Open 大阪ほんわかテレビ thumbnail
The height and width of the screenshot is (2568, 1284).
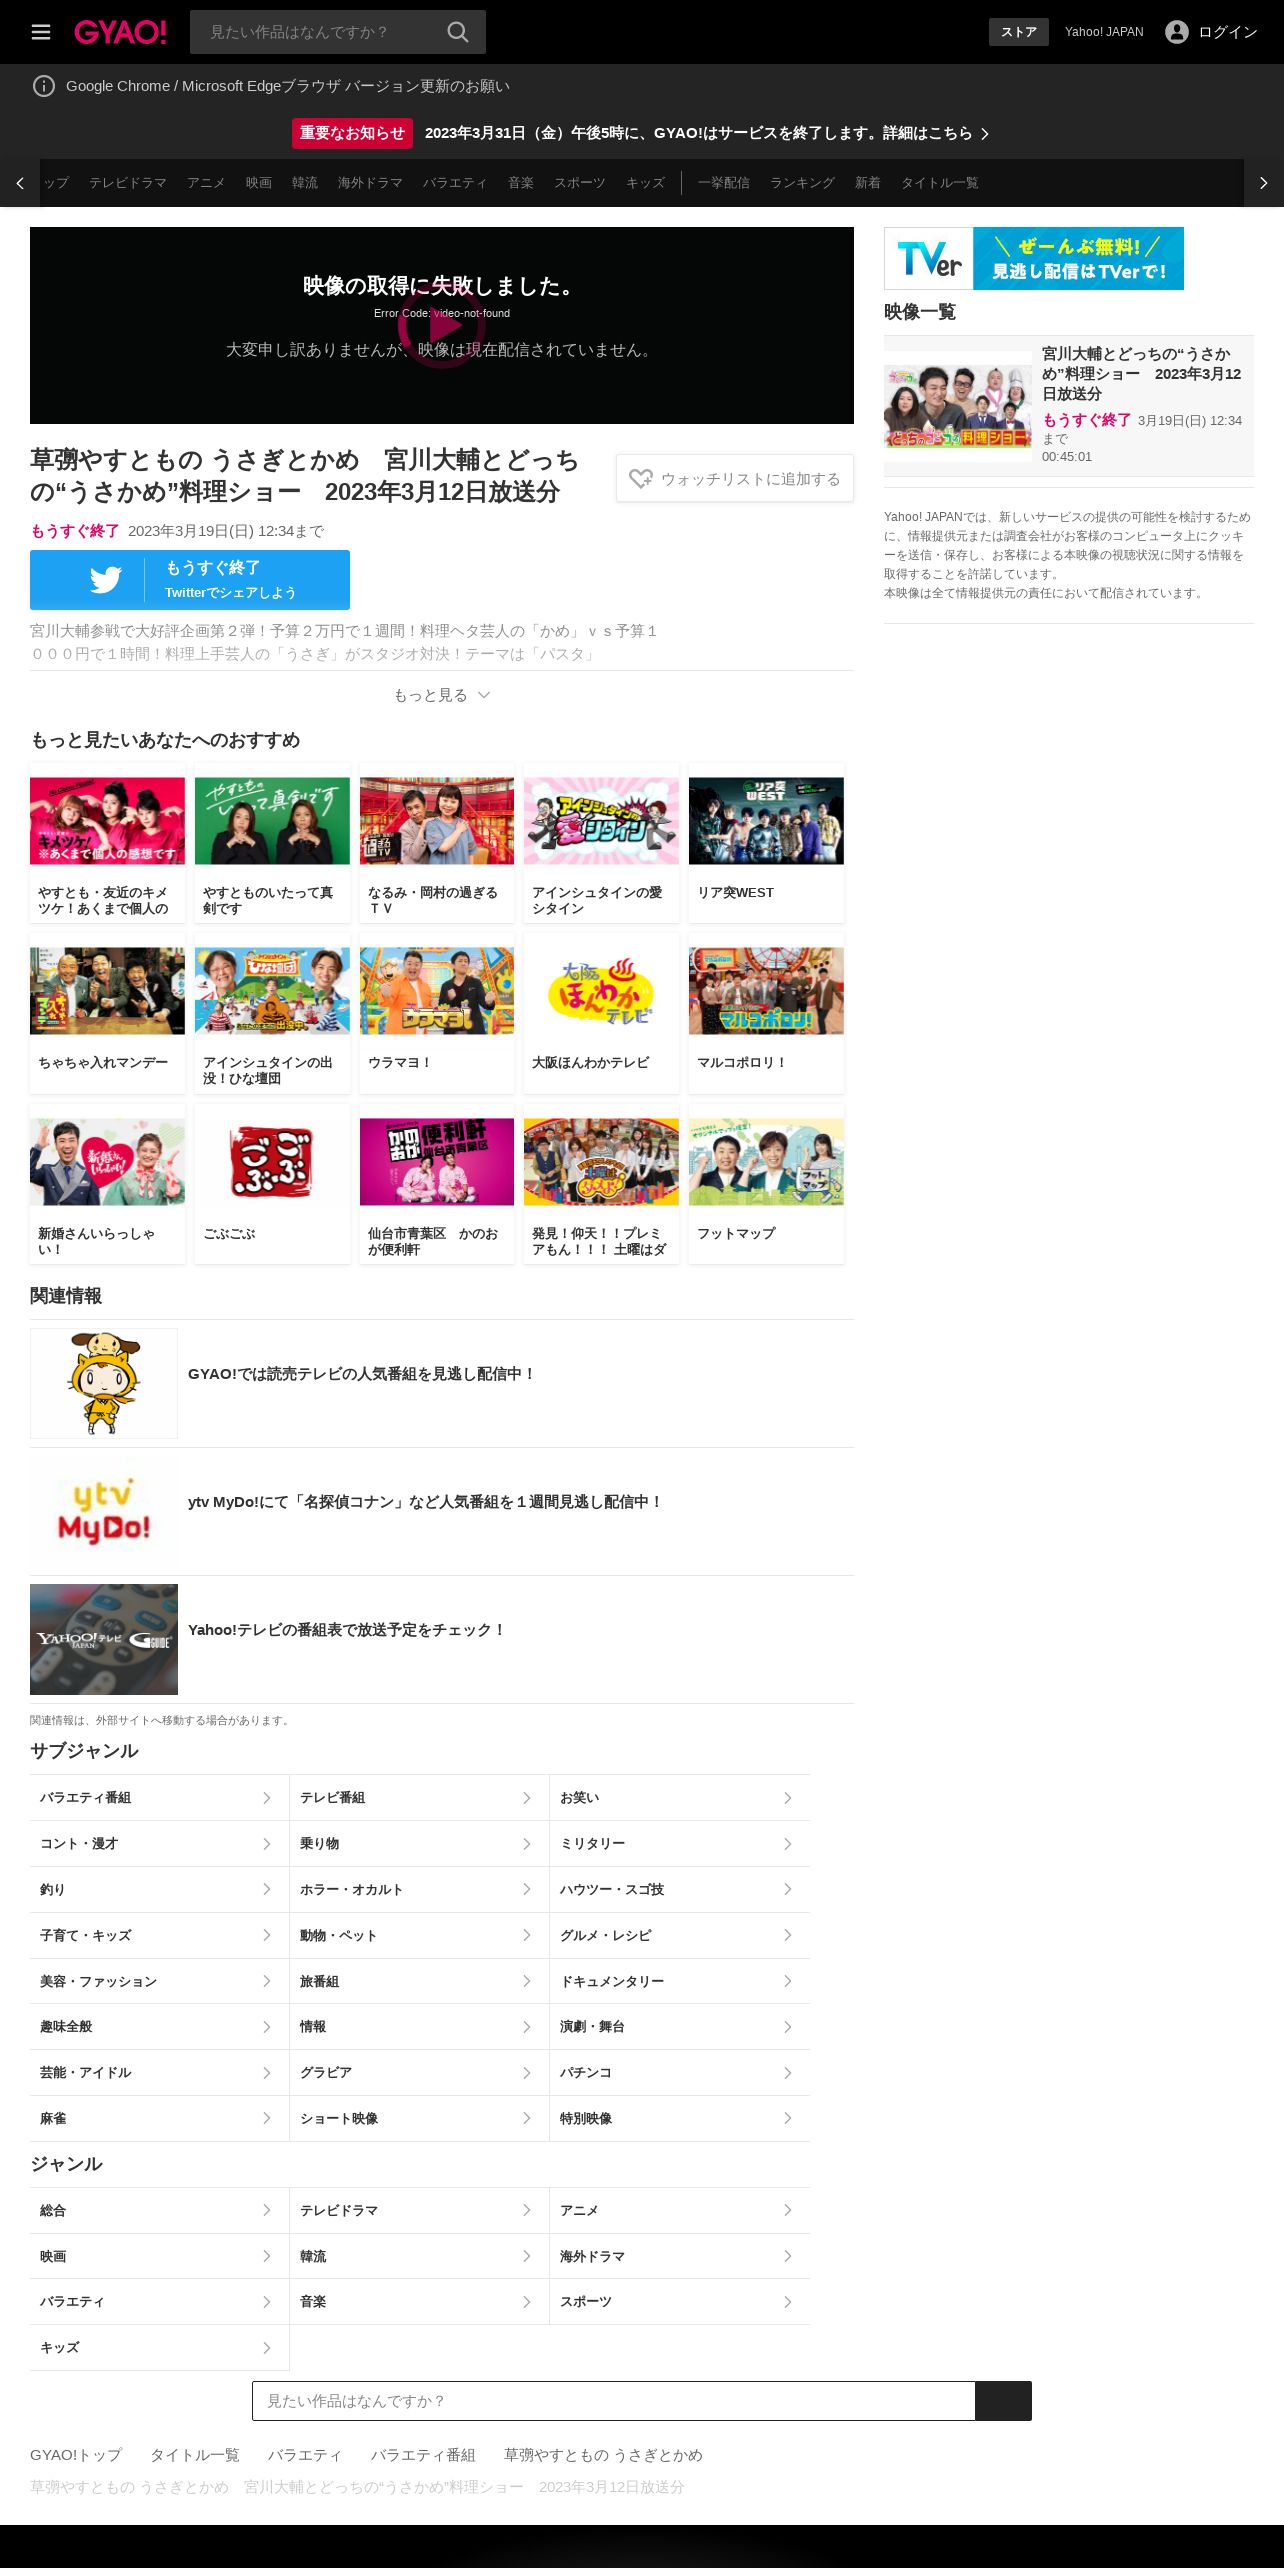601,991
